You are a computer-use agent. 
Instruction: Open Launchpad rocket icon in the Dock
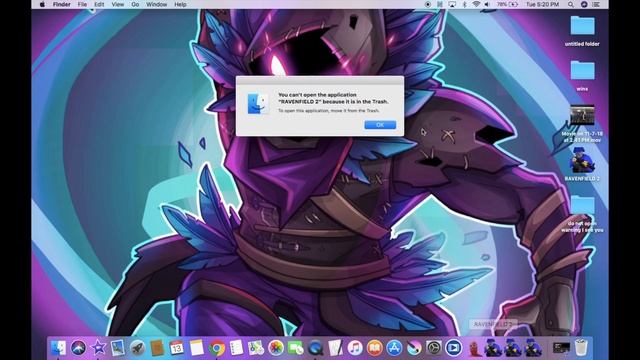[138, 348]
